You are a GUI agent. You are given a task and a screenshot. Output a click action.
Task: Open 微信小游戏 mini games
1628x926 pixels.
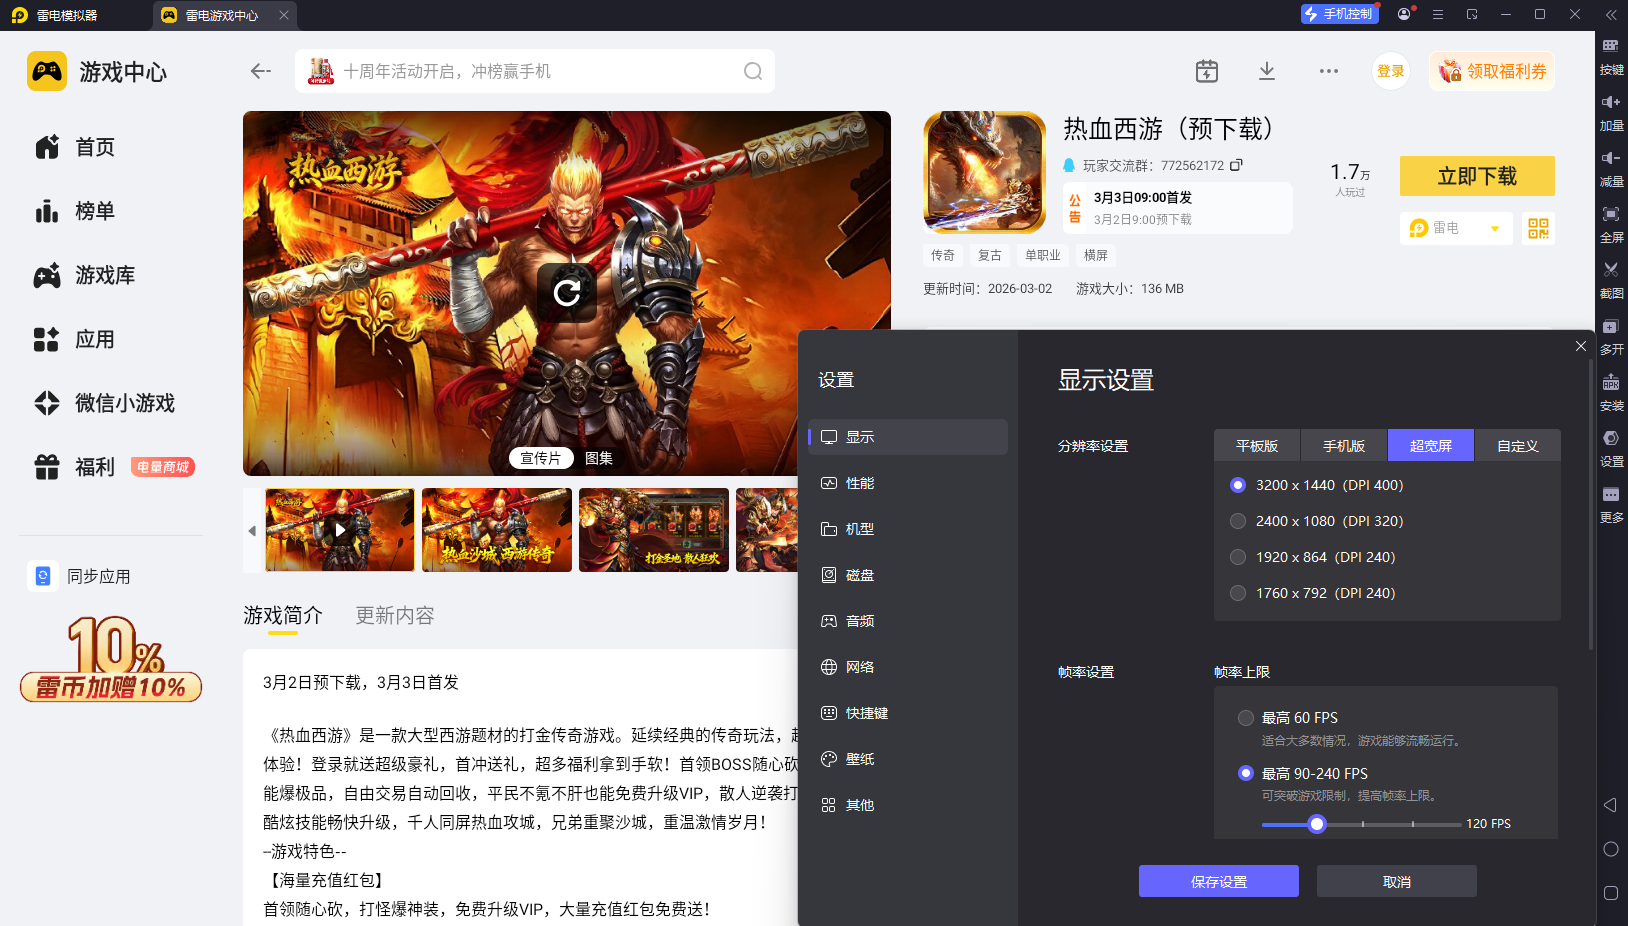105,403
